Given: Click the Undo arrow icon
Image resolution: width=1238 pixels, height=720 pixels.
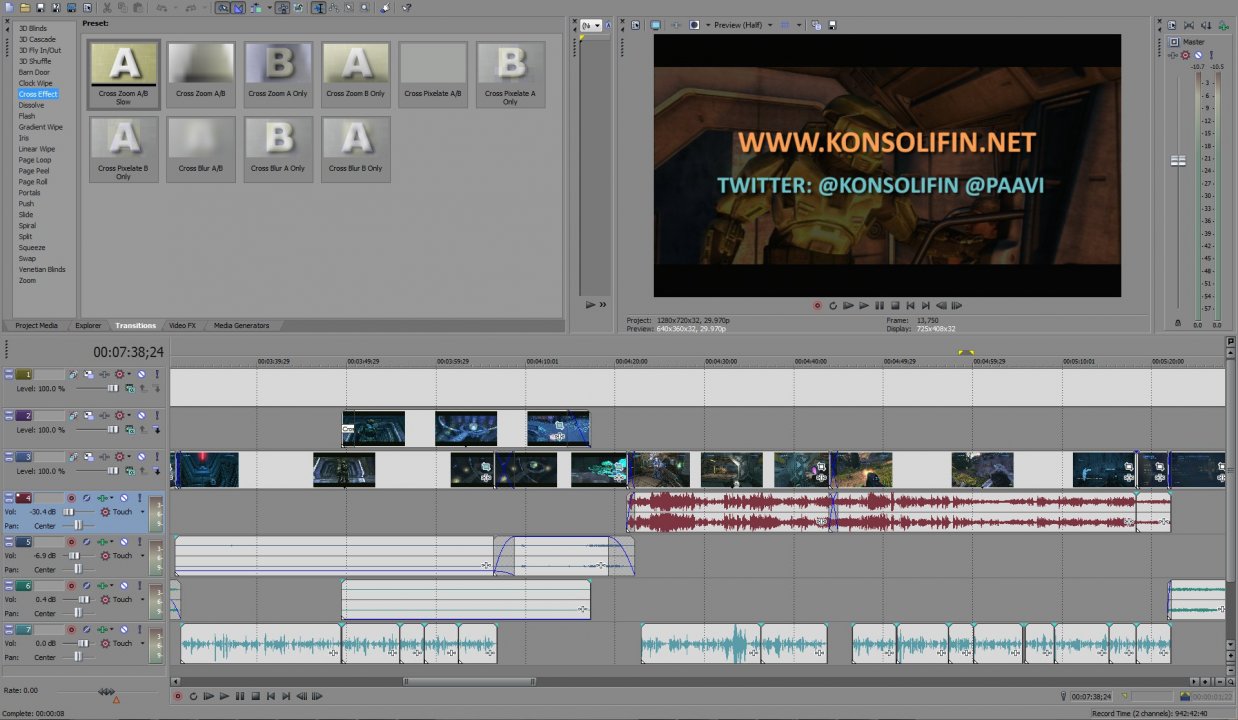Looking at the screenshot, I should coord(162,8).
